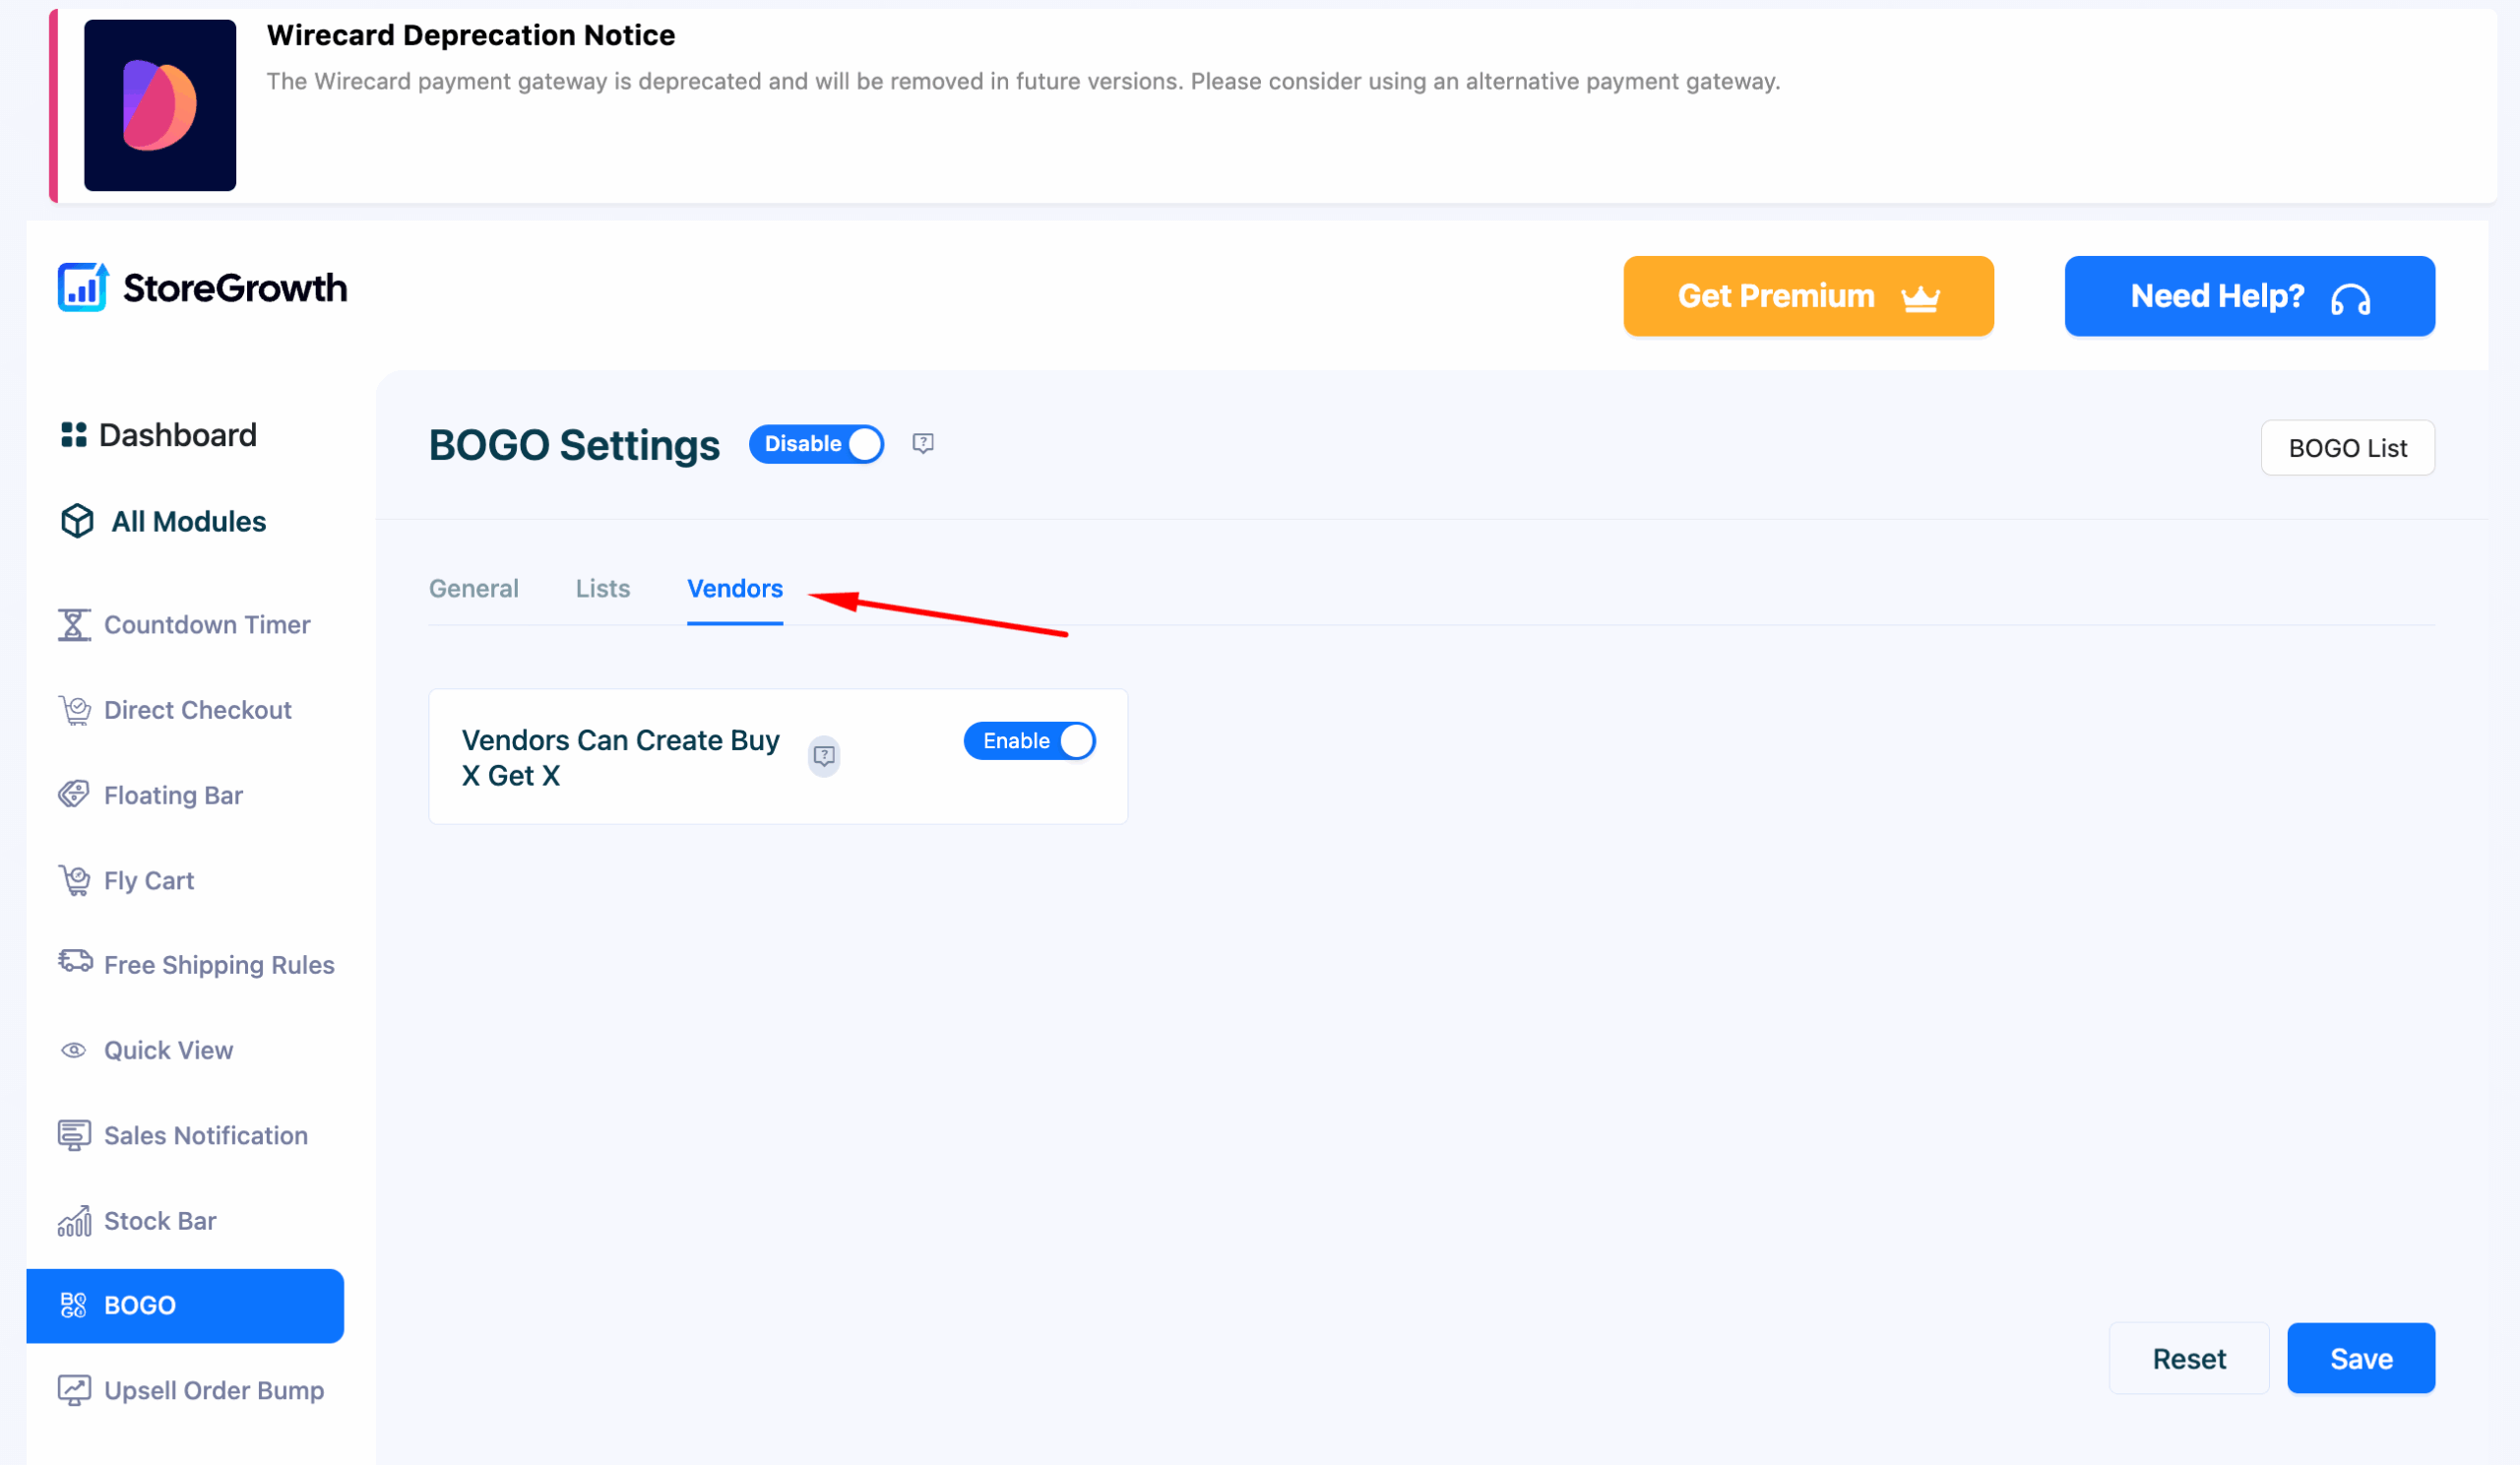This screenshot has width=2520, height=1465.
Task: Click the Dashboard grid icon
Action: tap(74, 435)
